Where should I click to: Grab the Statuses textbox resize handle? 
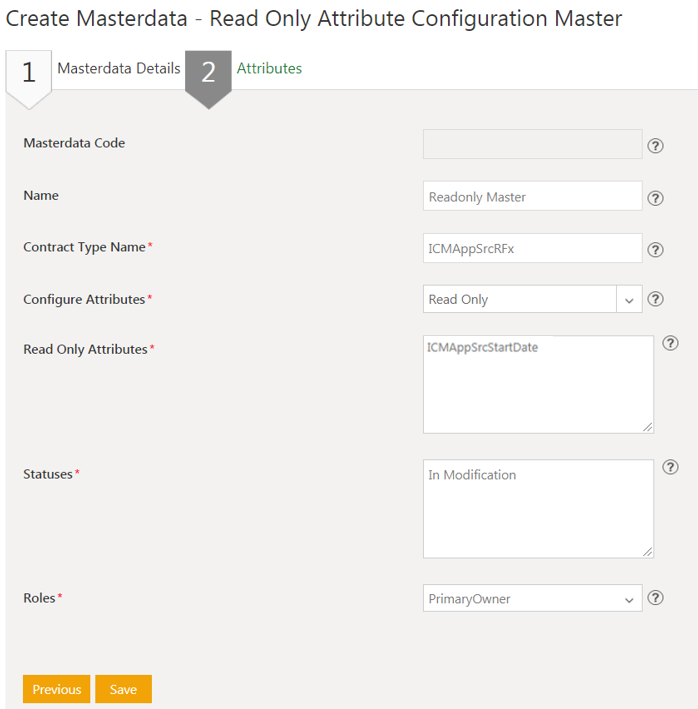[648, 551]
